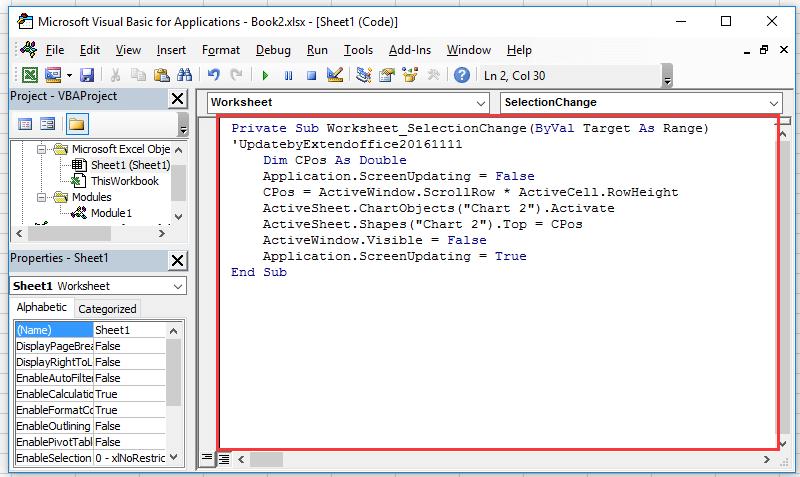Image resolution: width=800 pixels, height=477 pixels.
Task: Click Full Module View button at code window bottom
Action: coord(223,459)
